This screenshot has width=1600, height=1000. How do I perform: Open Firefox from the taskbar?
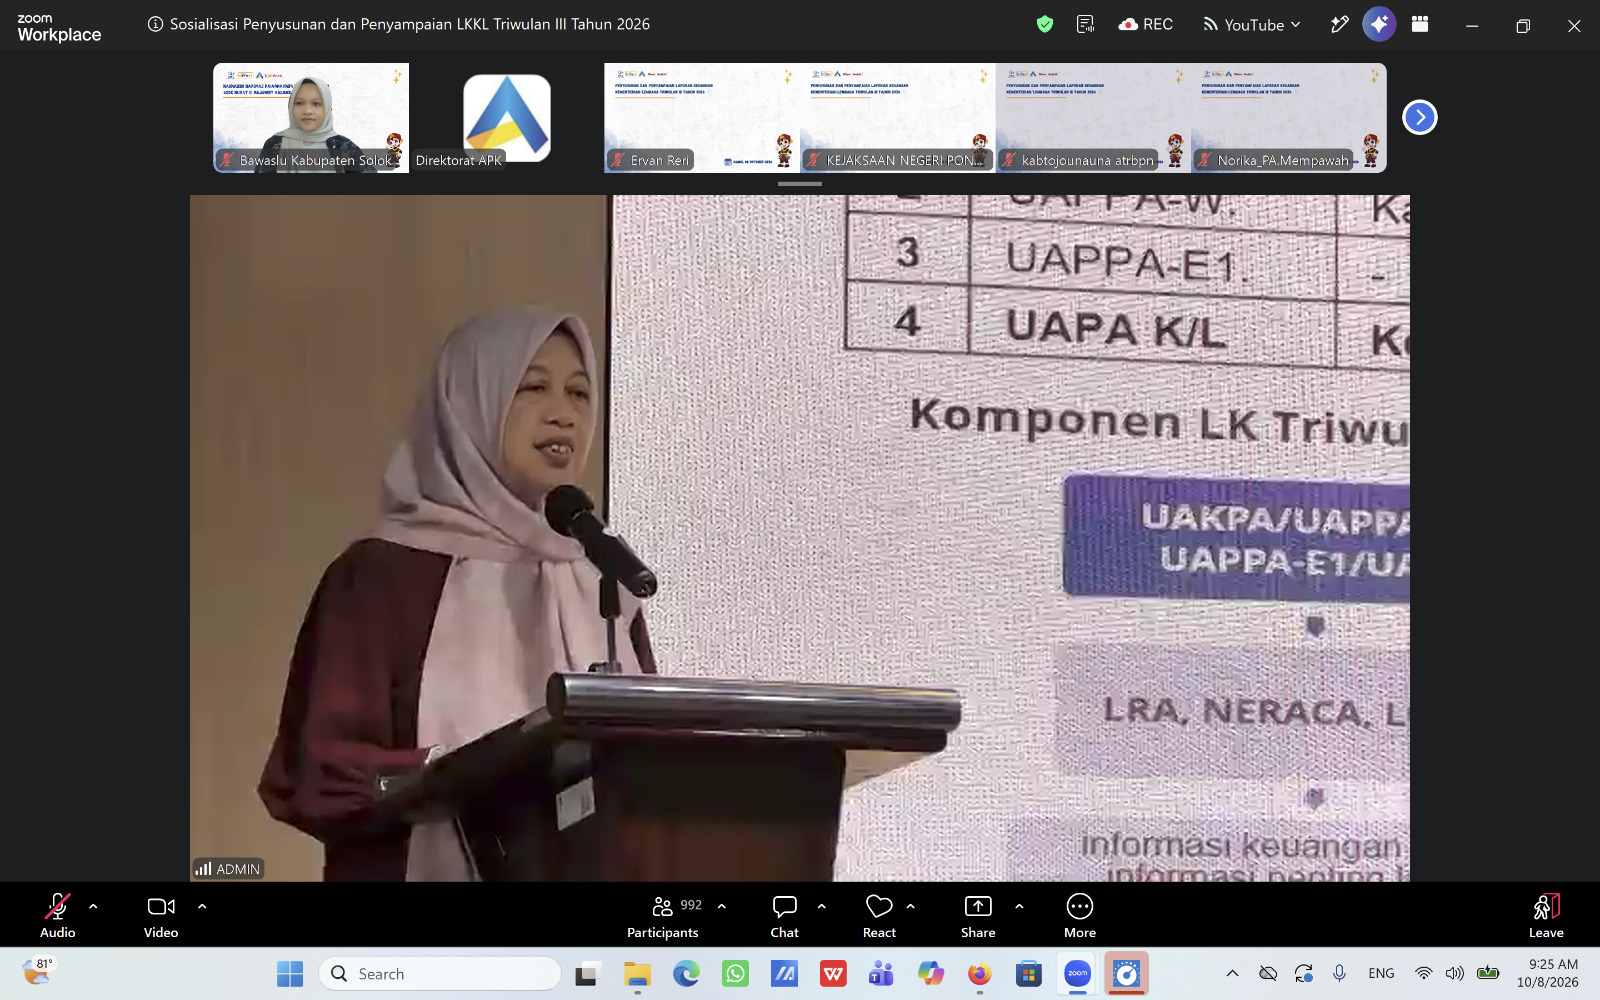tap(979, 974)
